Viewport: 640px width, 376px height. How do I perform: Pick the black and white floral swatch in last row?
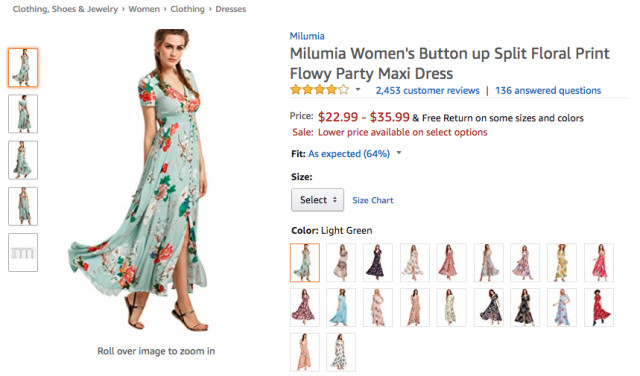click(341, 352)
